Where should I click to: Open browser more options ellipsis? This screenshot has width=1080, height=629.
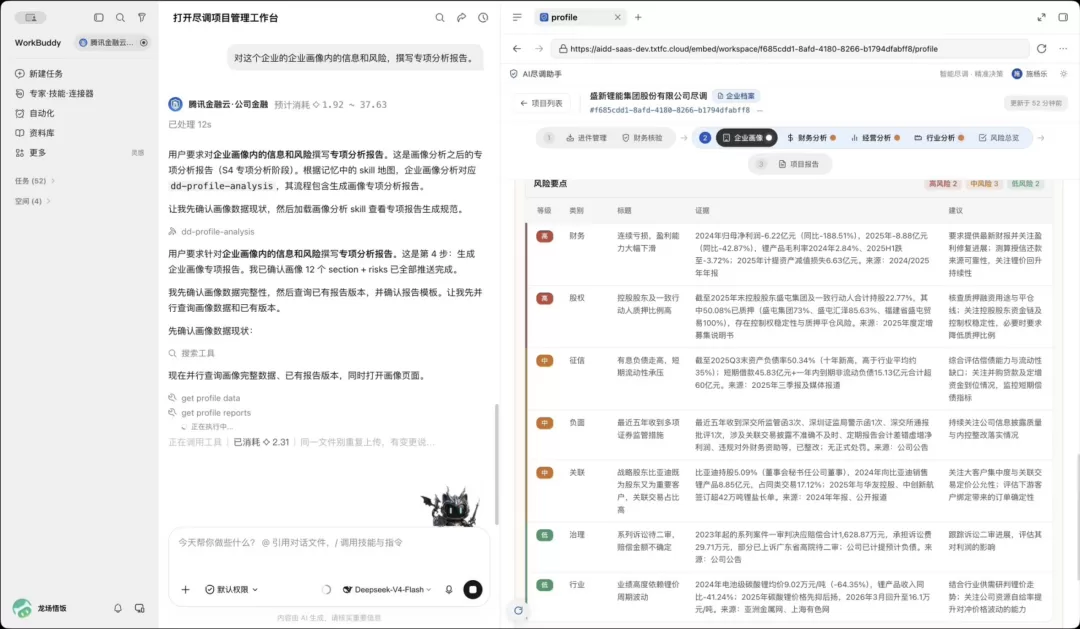(1063, 49)
